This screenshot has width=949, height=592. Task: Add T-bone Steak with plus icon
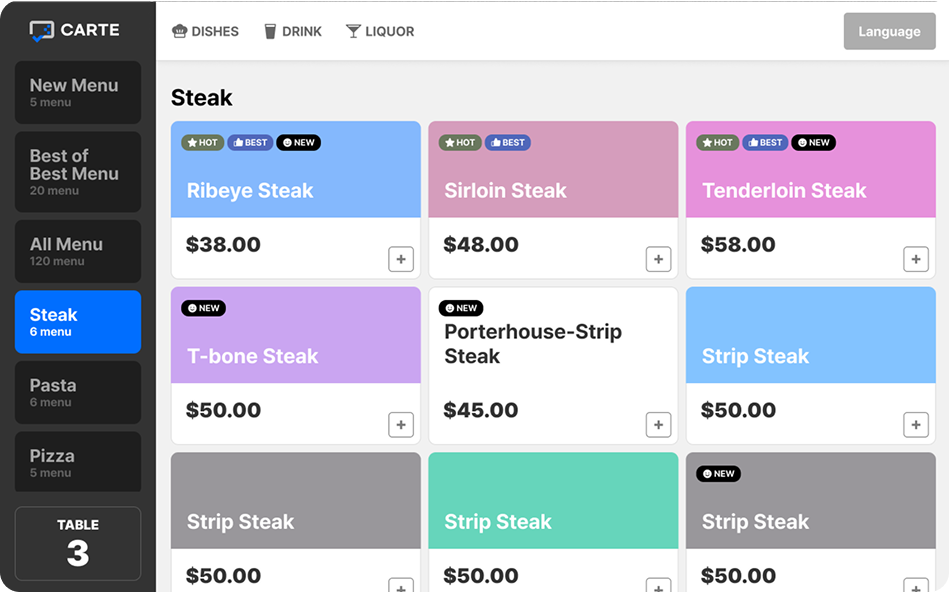[400, 425]
